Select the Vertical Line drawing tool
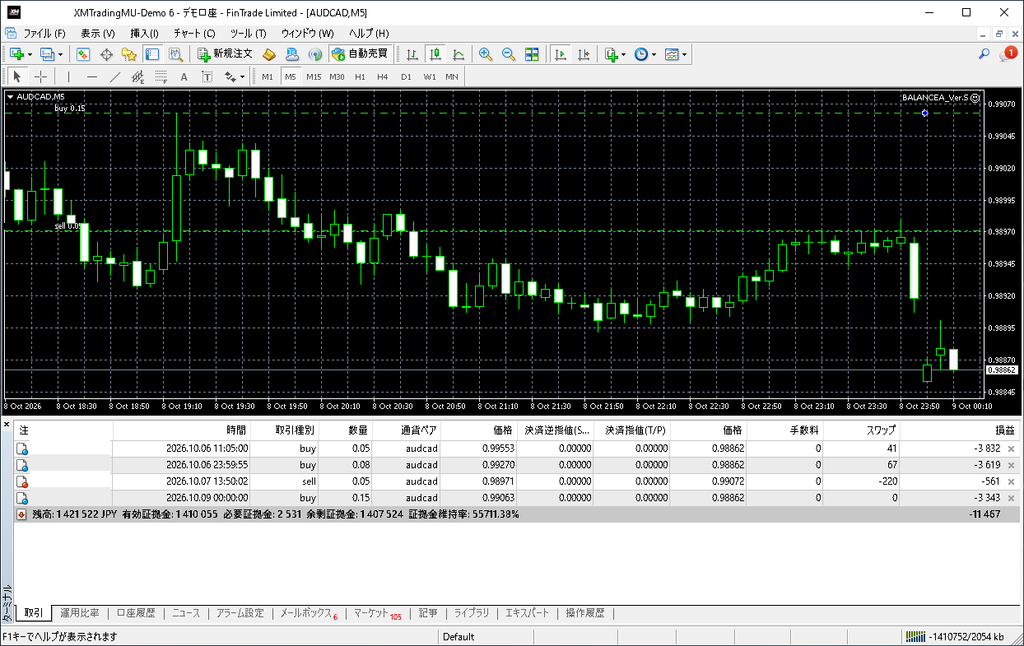The height and width of the screenshot is (646, 1024). pos(69,77)
